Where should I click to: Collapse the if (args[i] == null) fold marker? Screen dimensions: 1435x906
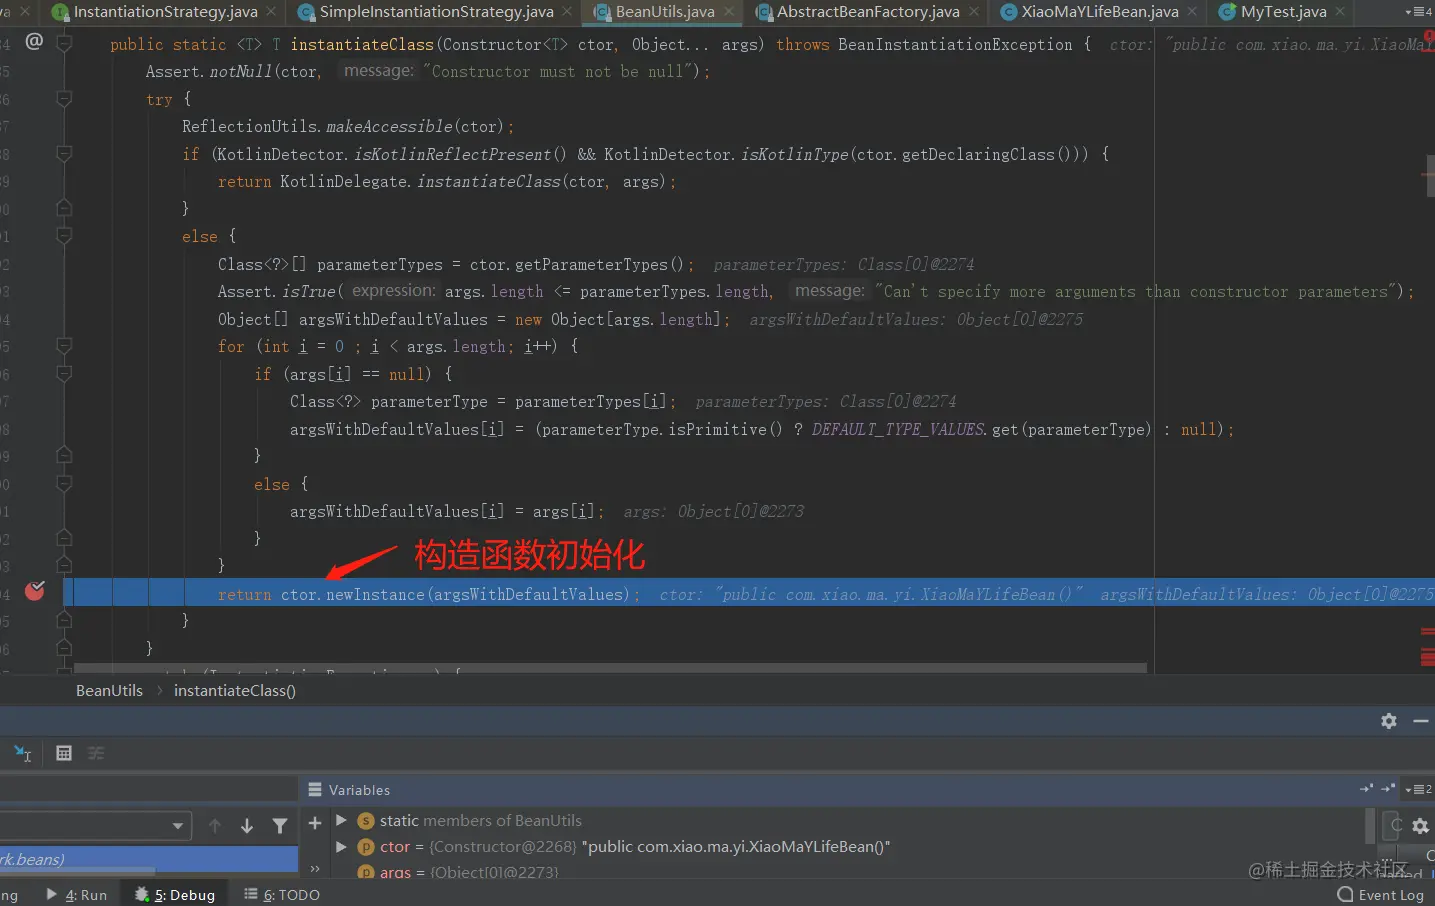(x=64, y=374)
